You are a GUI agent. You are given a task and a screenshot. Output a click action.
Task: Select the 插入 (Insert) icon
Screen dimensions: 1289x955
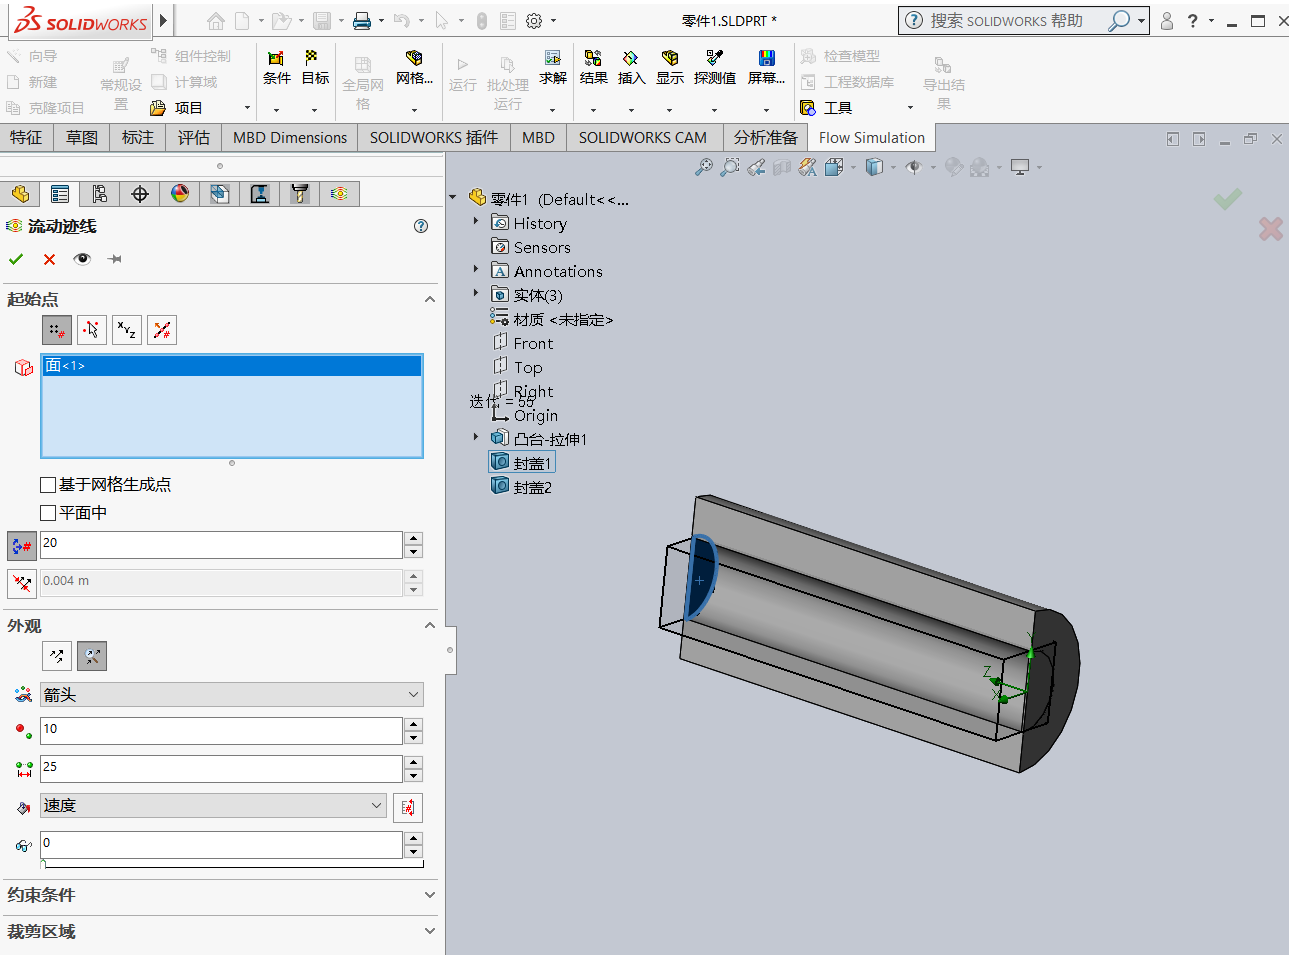click(631, 68)
